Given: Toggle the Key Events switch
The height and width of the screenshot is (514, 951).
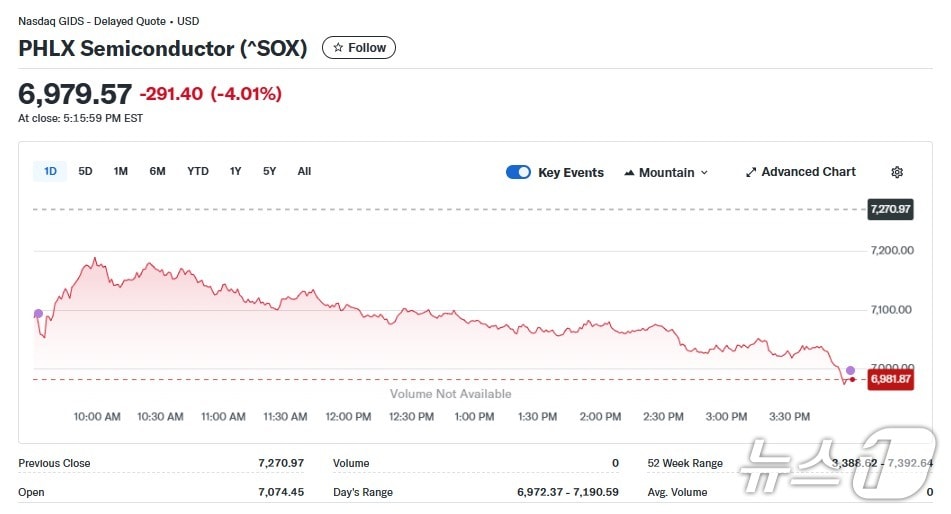Looking at the screenshot, I should click(x=518, y=172).
